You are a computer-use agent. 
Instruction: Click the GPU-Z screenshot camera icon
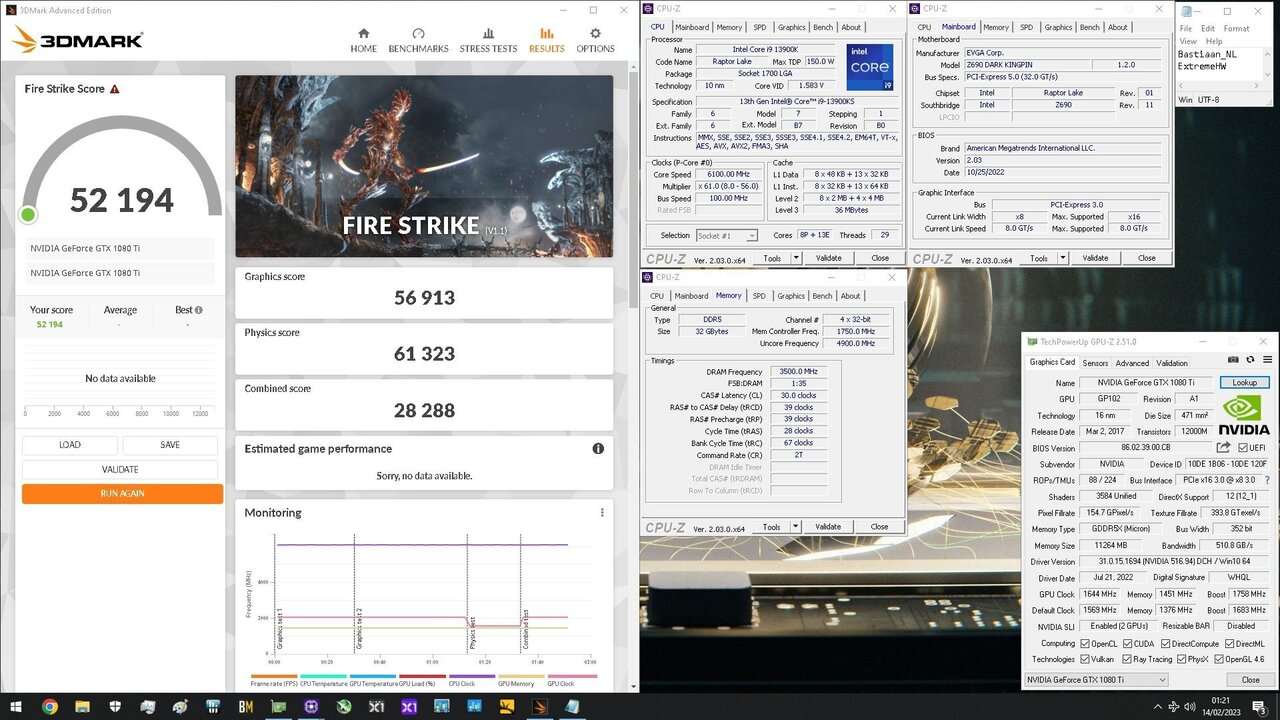(1233, 360)
